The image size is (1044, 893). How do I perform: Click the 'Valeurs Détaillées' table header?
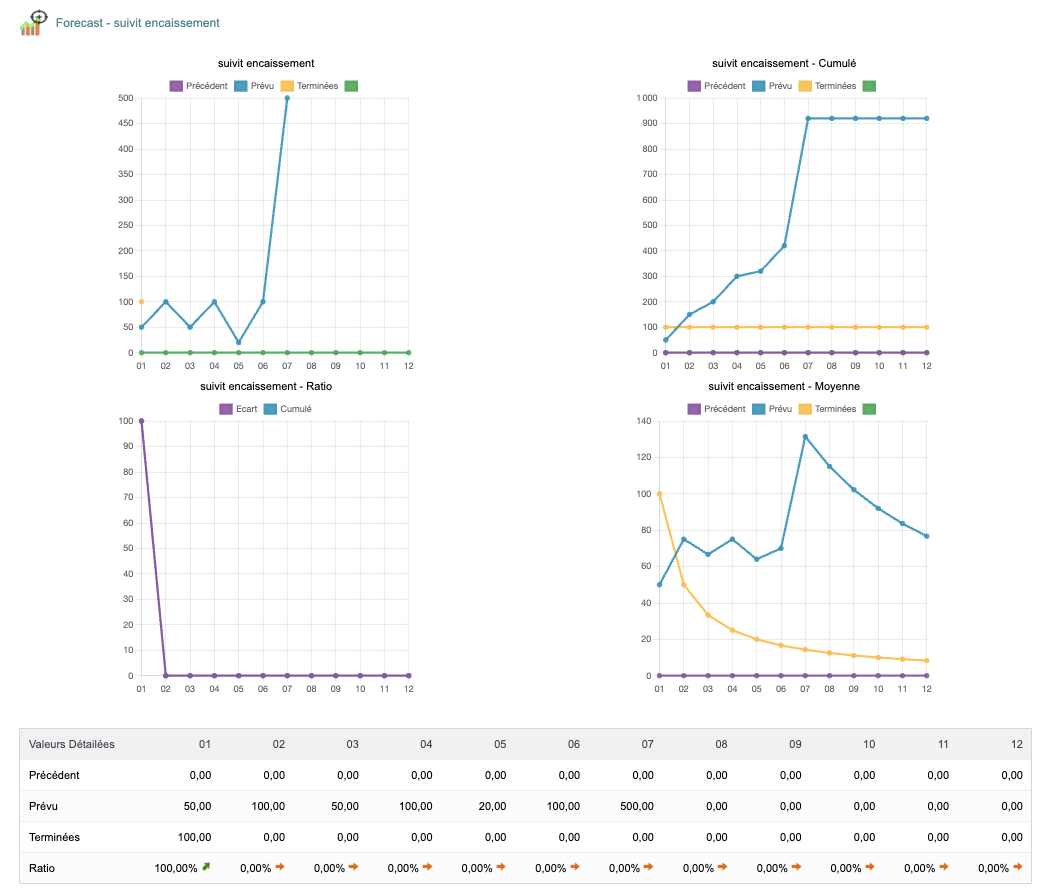72,744
